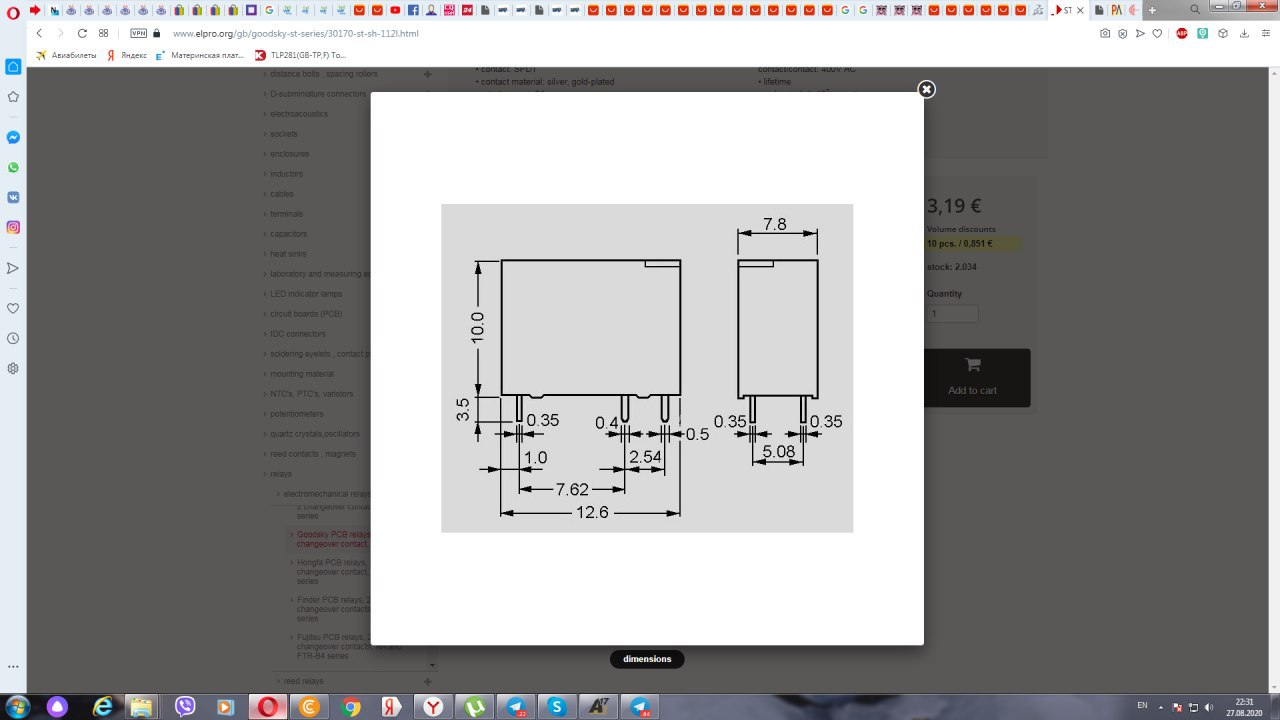
Task: Open bookmarks heart in sidebar
Action: click(13, 308)
